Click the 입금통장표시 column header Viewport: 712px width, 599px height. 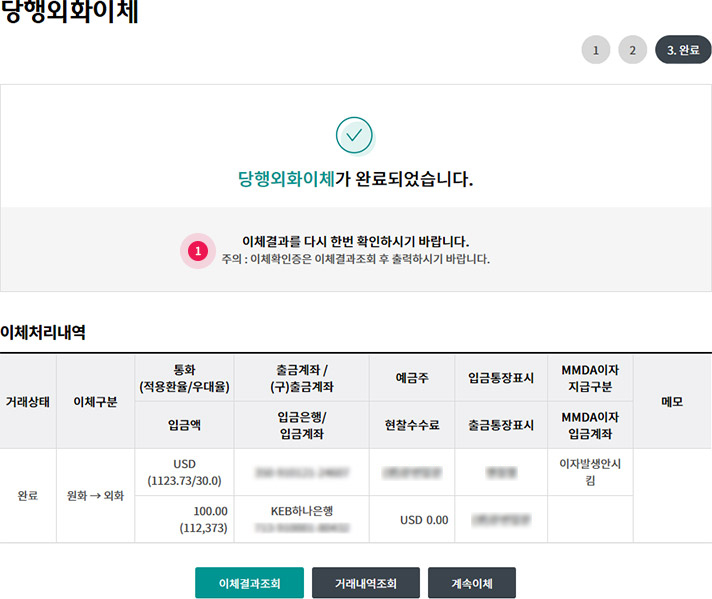(x=500, y=378)
